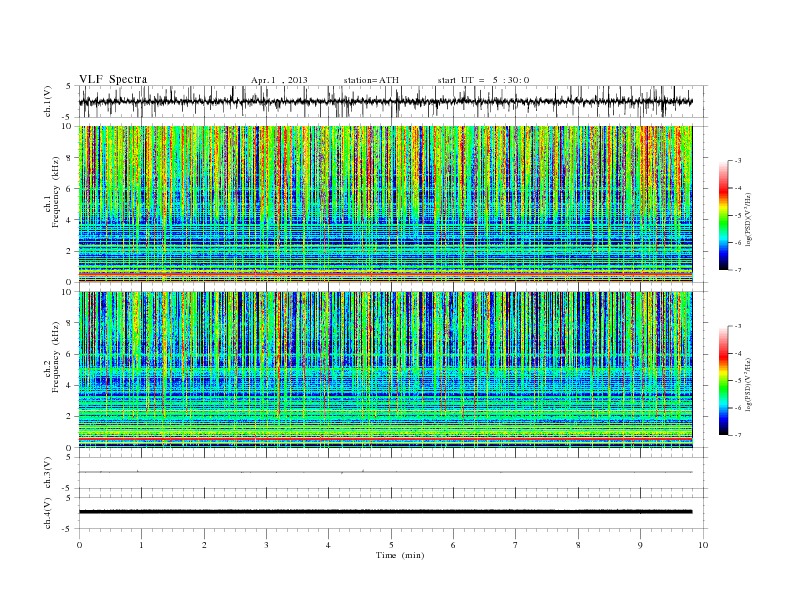Select the "ch.3(V)" axis label
Screen dimensions: 792x612
pos(48,473)
